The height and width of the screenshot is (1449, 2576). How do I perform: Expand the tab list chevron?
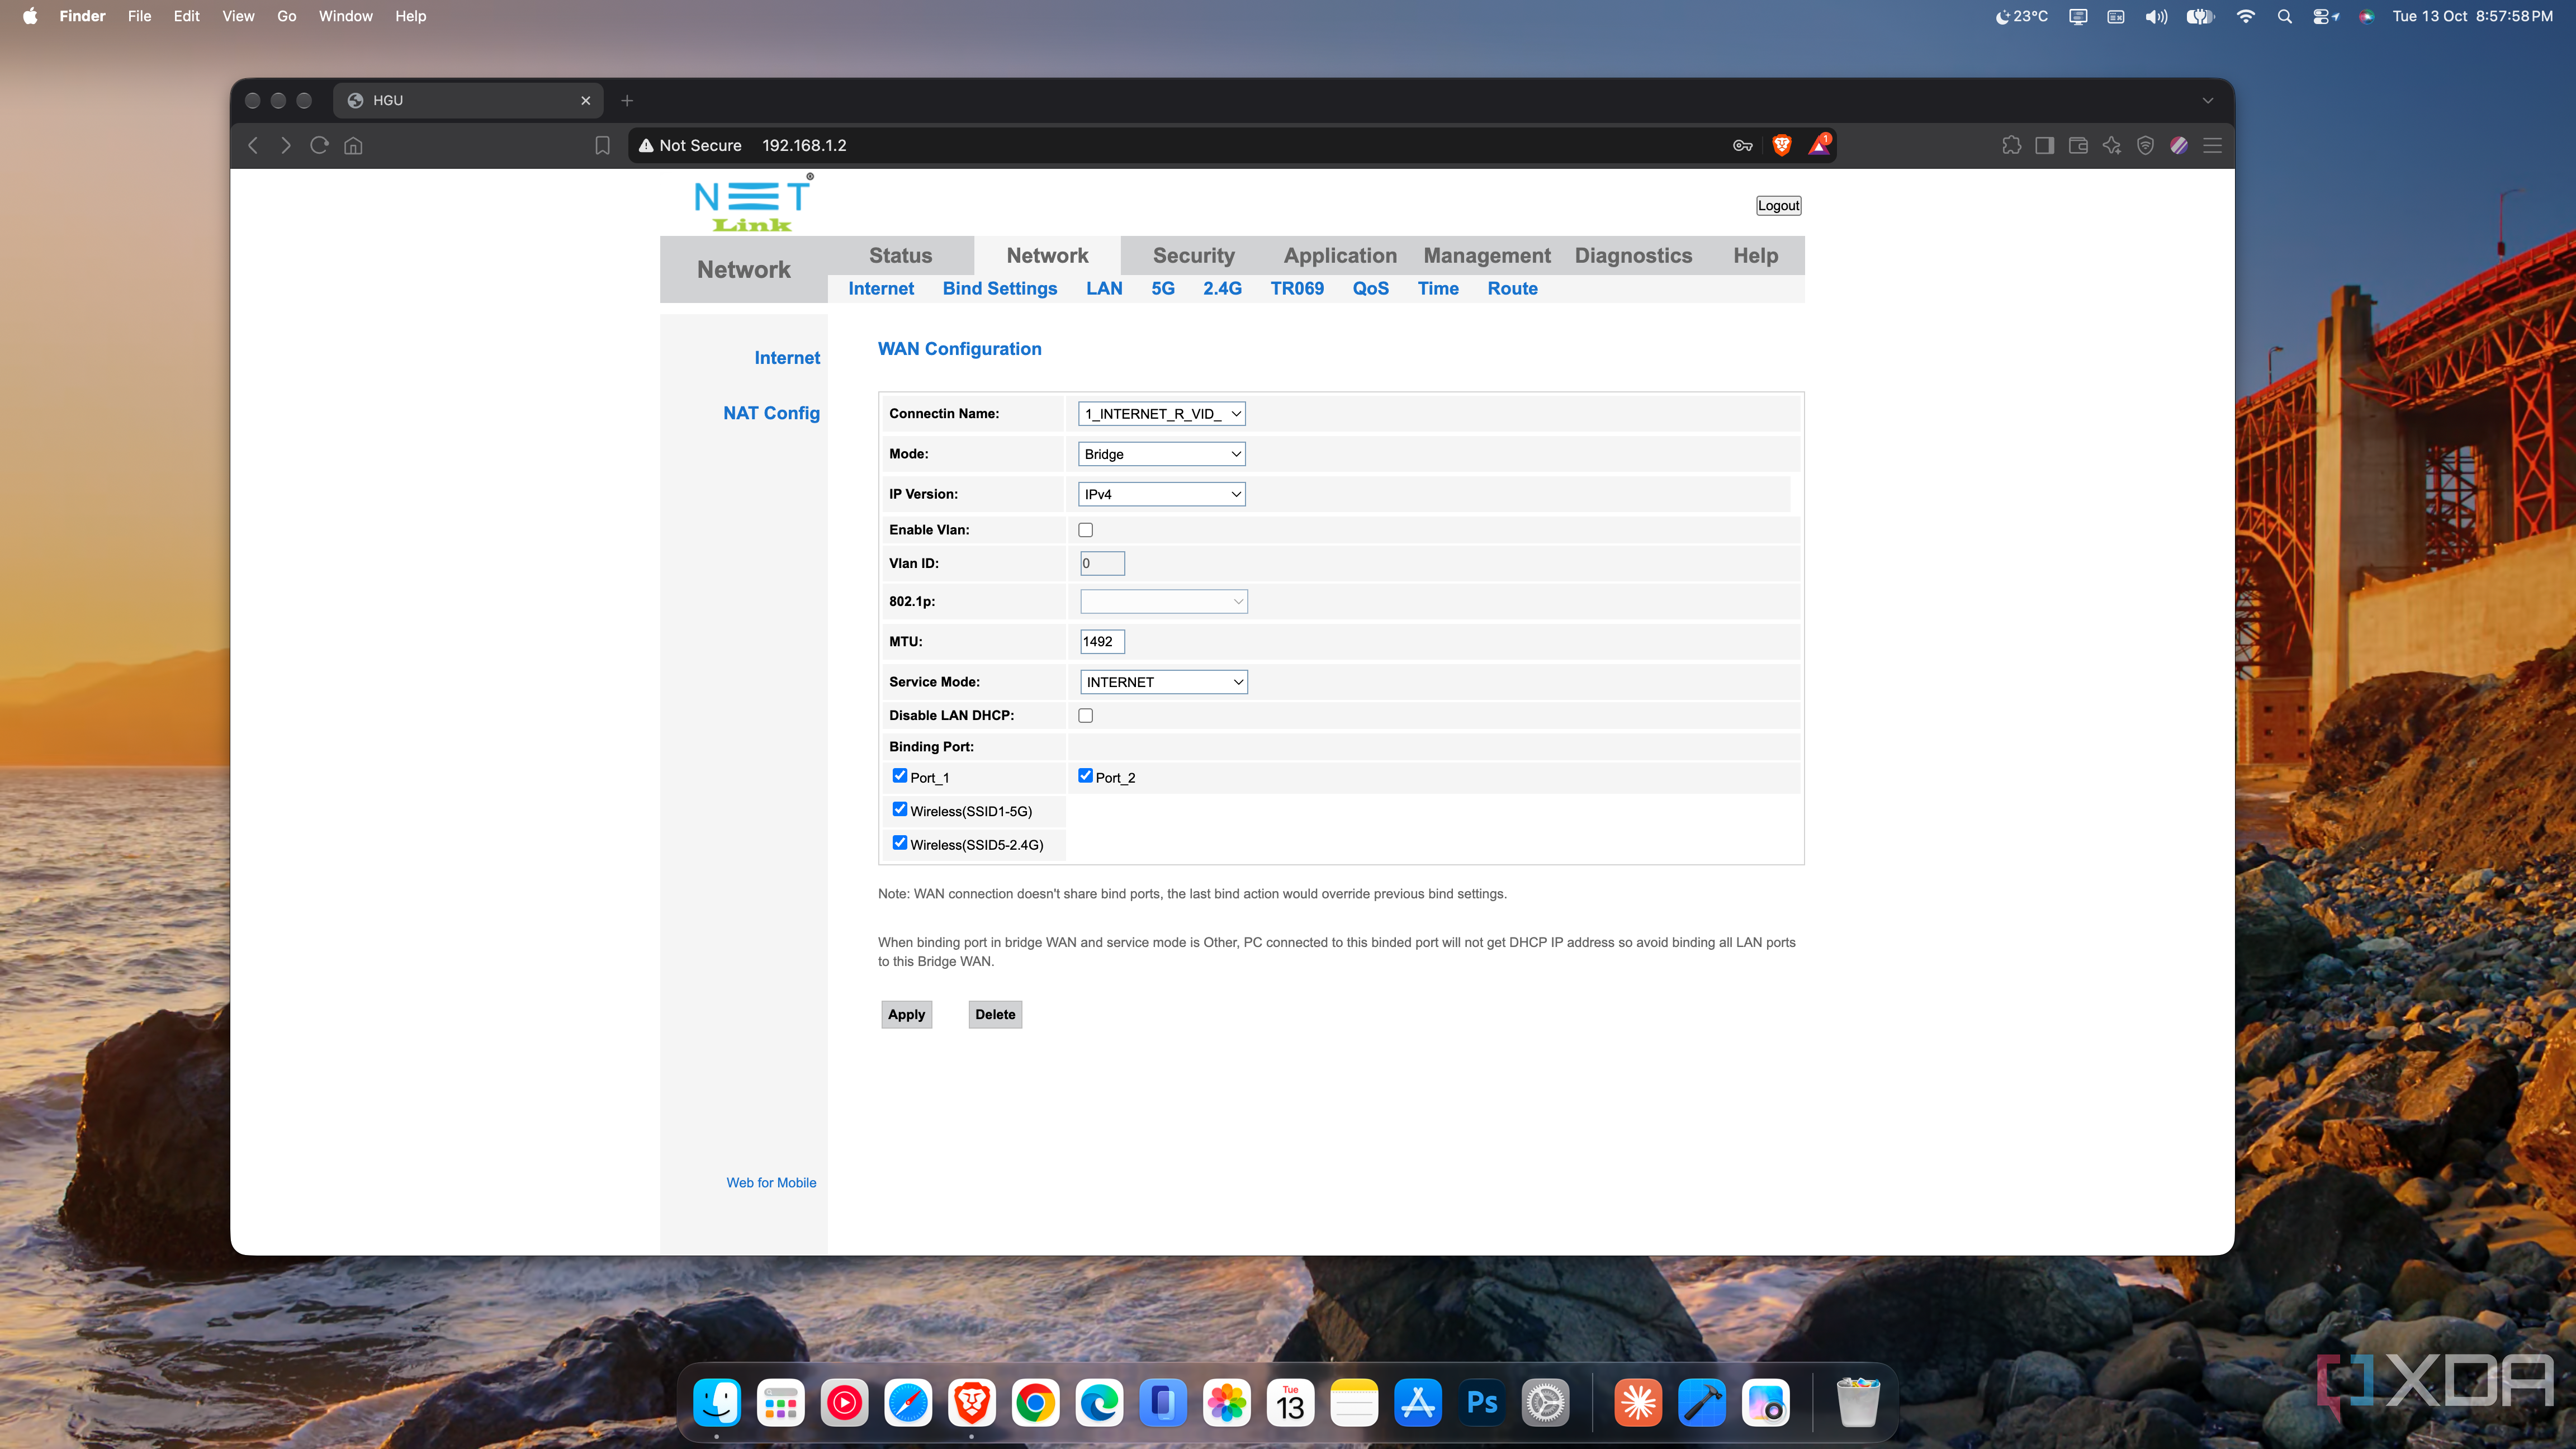(2208, 101)
